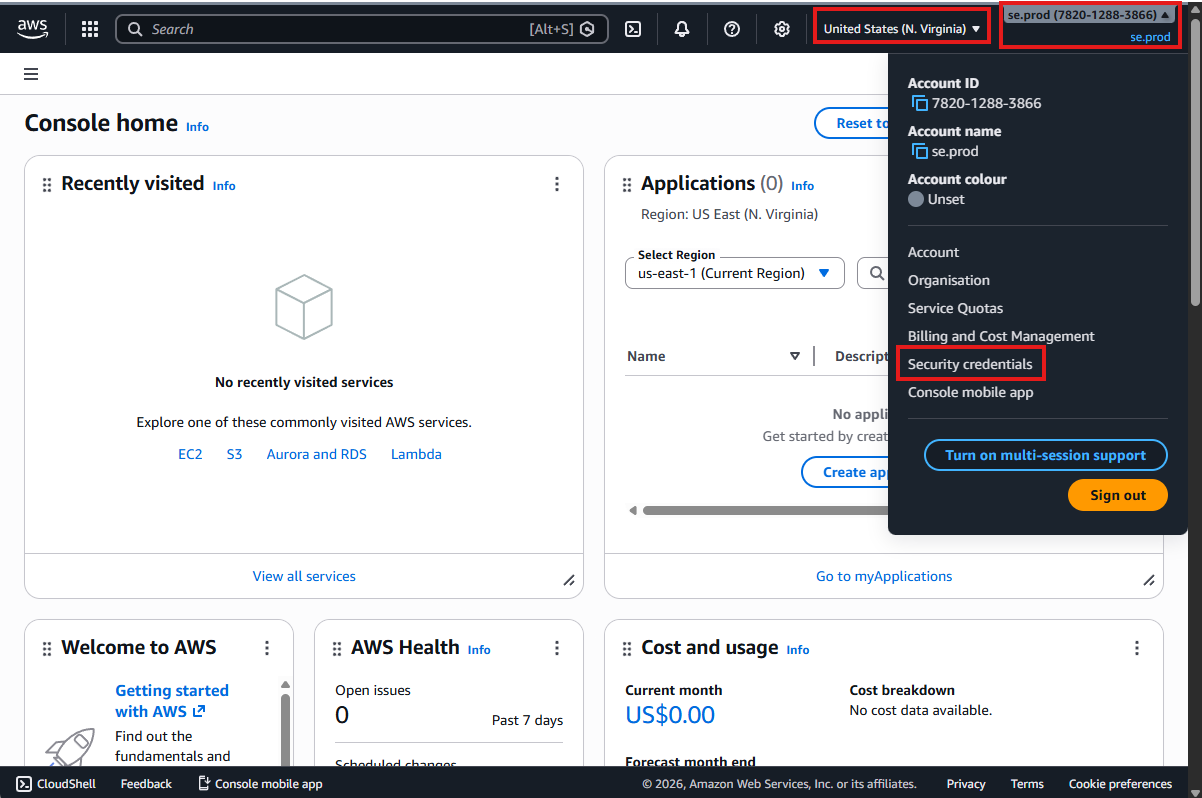Open Console mobile app footer link
This screenshot has height=798, width=1202.
[260, 784]
